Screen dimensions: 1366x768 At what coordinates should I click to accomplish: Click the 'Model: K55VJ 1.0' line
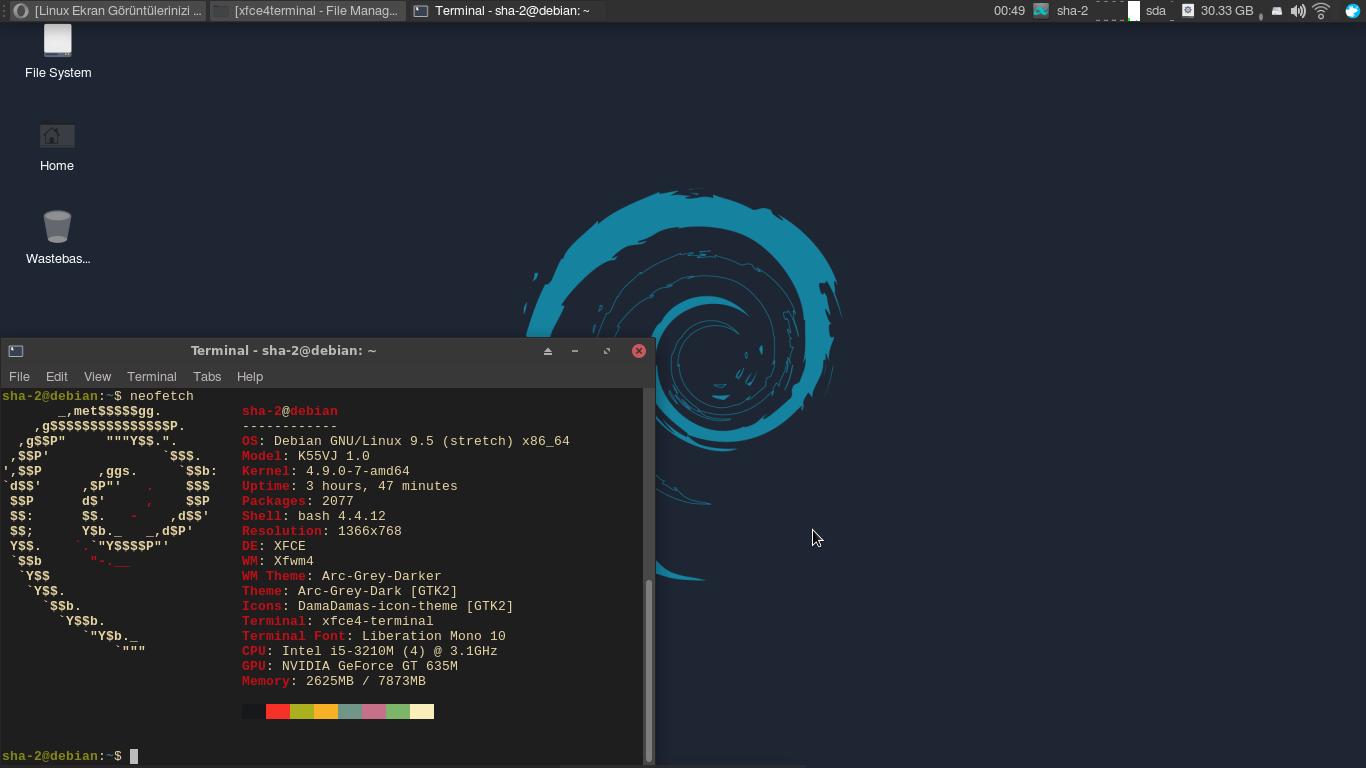[306, 456]
